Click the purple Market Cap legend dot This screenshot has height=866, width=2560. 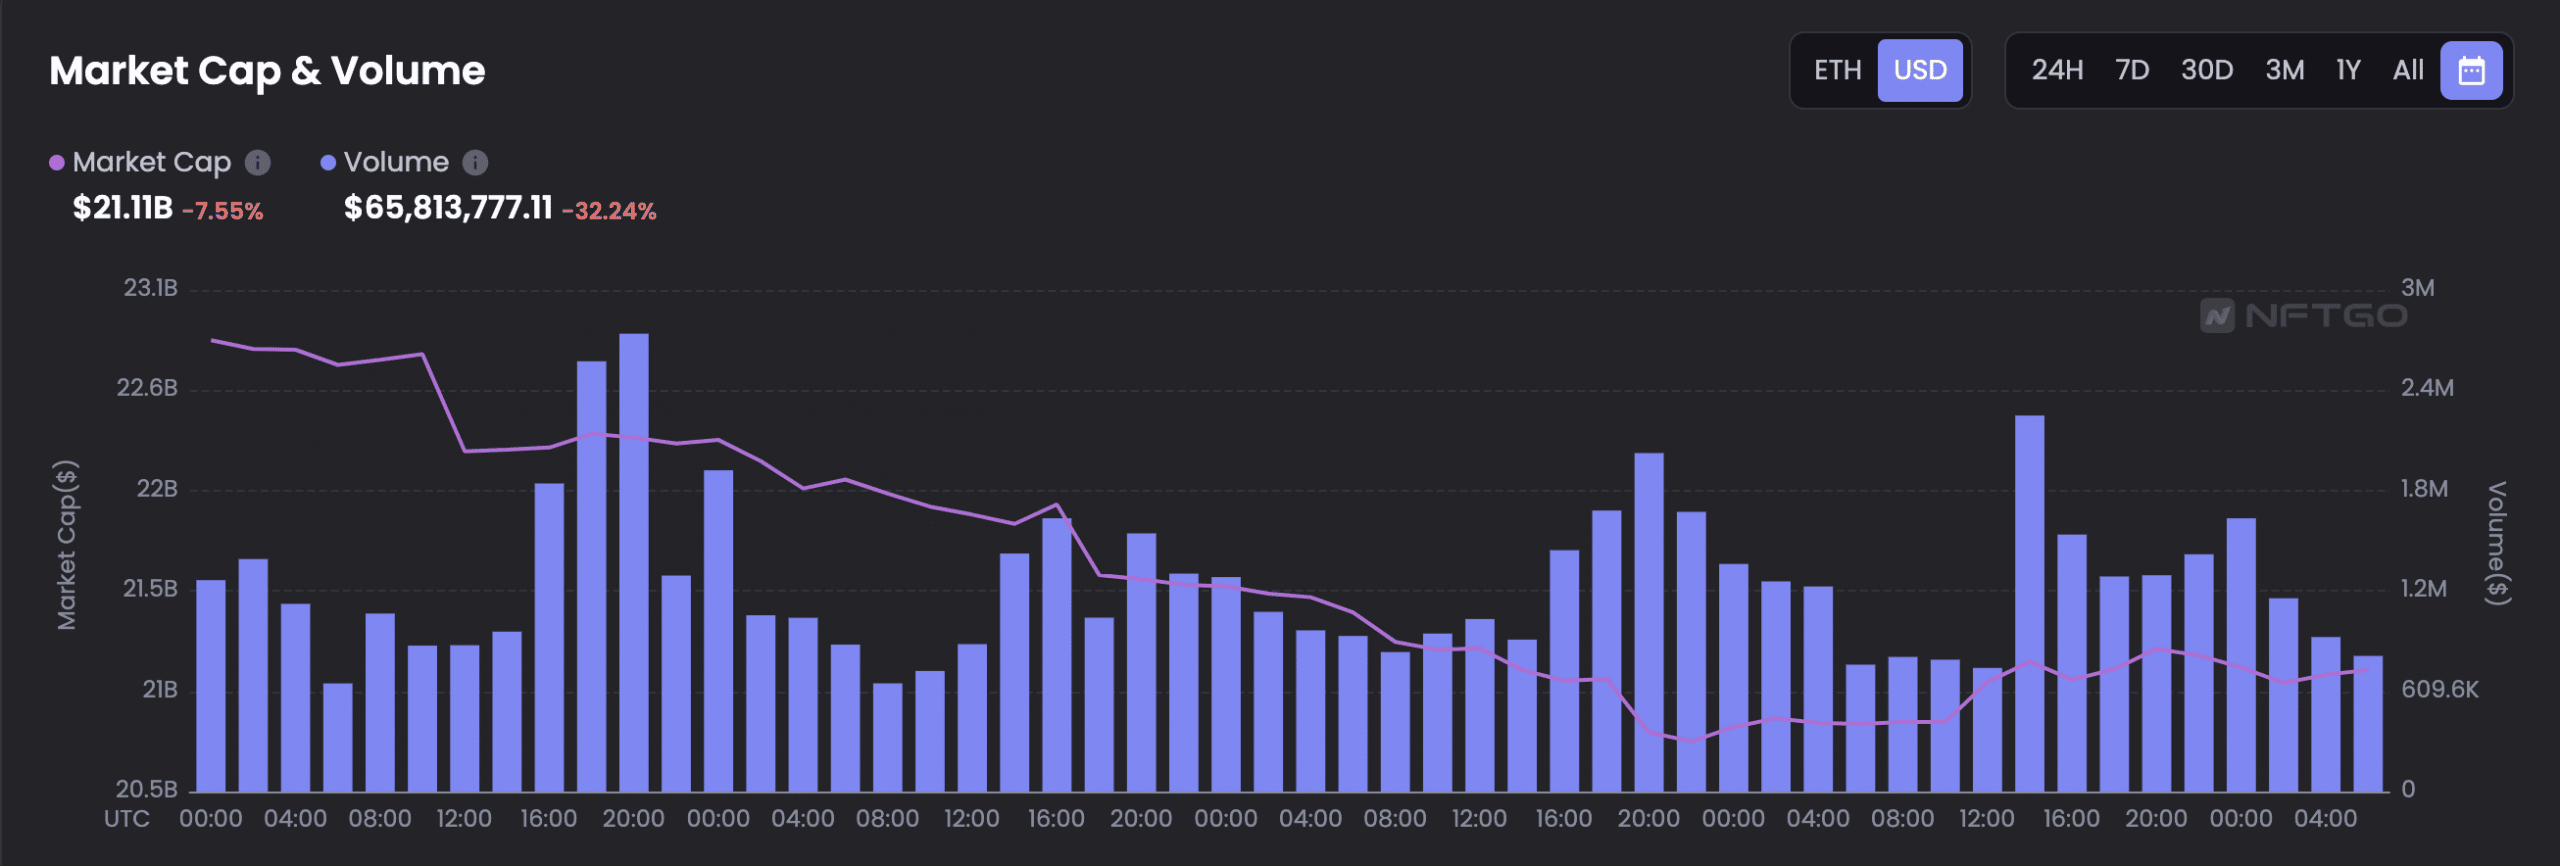pos(57,163)
